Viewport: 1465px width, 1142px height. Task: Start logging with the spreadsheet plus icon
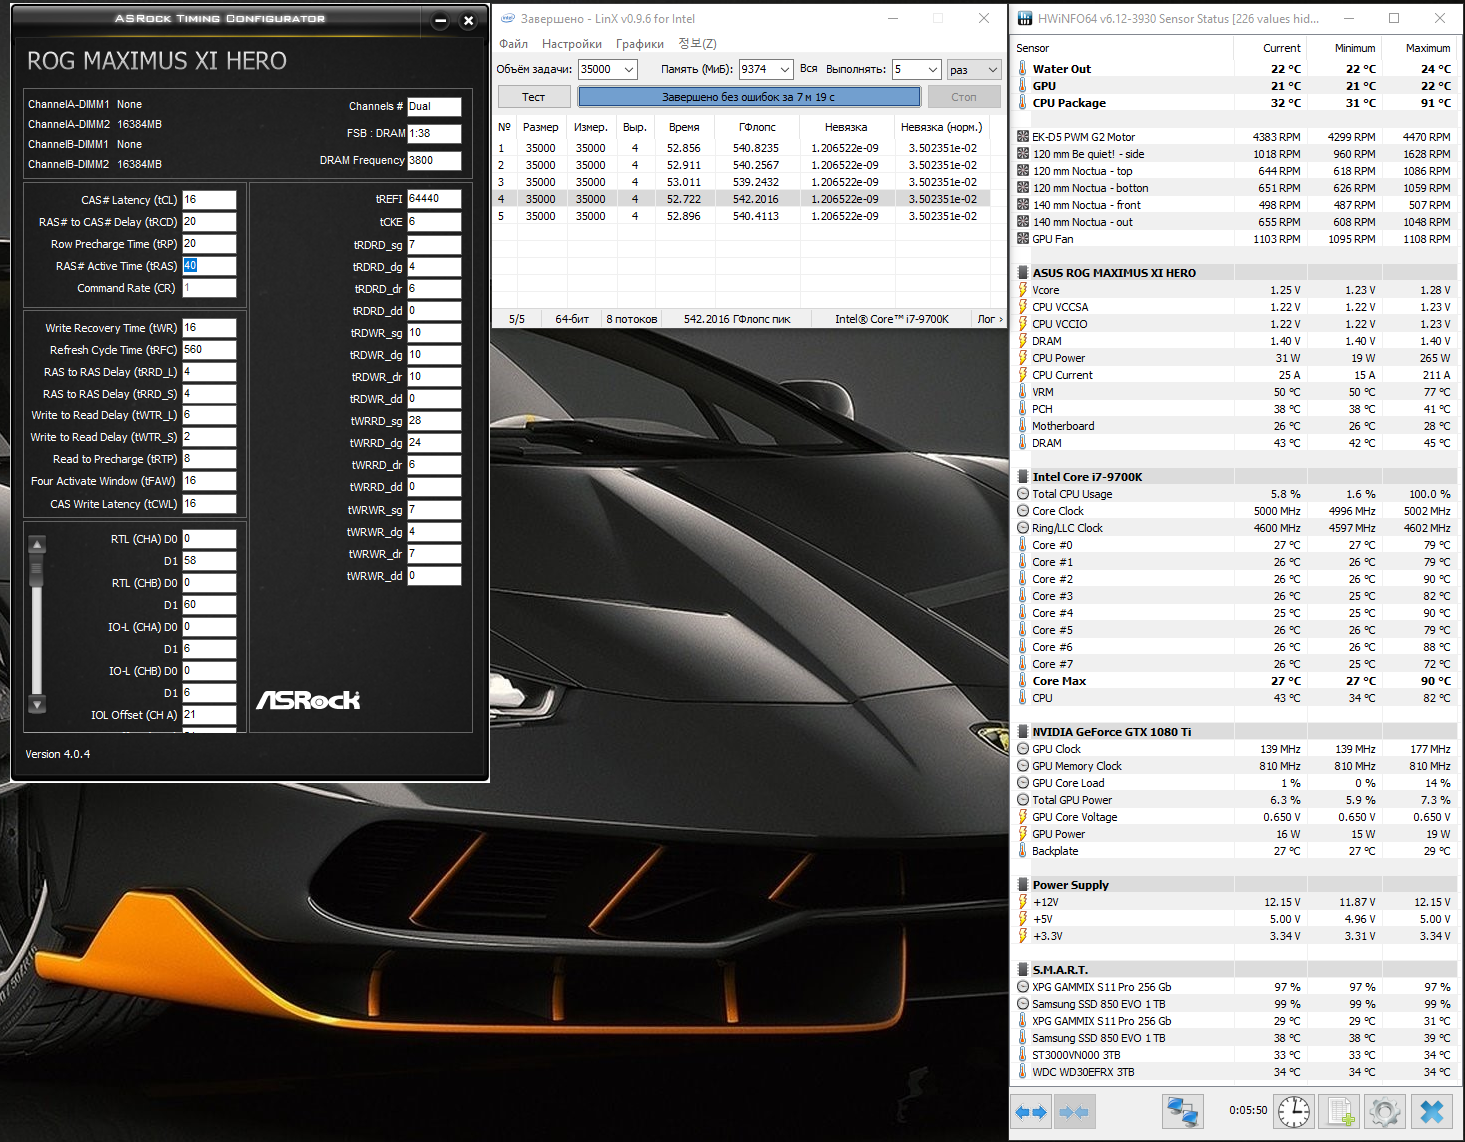coord(1340,1111)
